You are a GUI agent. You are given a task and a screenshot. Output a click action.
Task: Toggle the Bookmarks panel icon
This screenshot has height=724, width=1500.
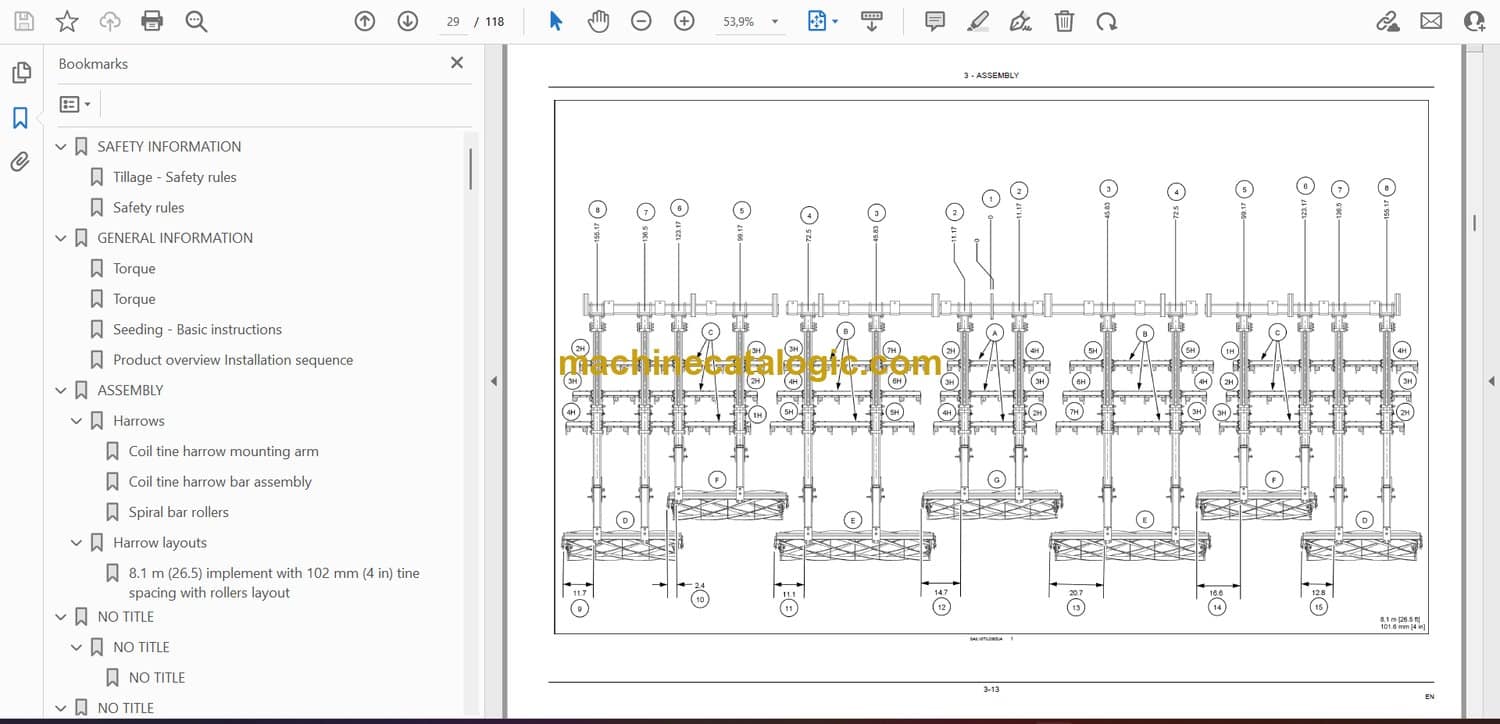(x=20, y=118)
